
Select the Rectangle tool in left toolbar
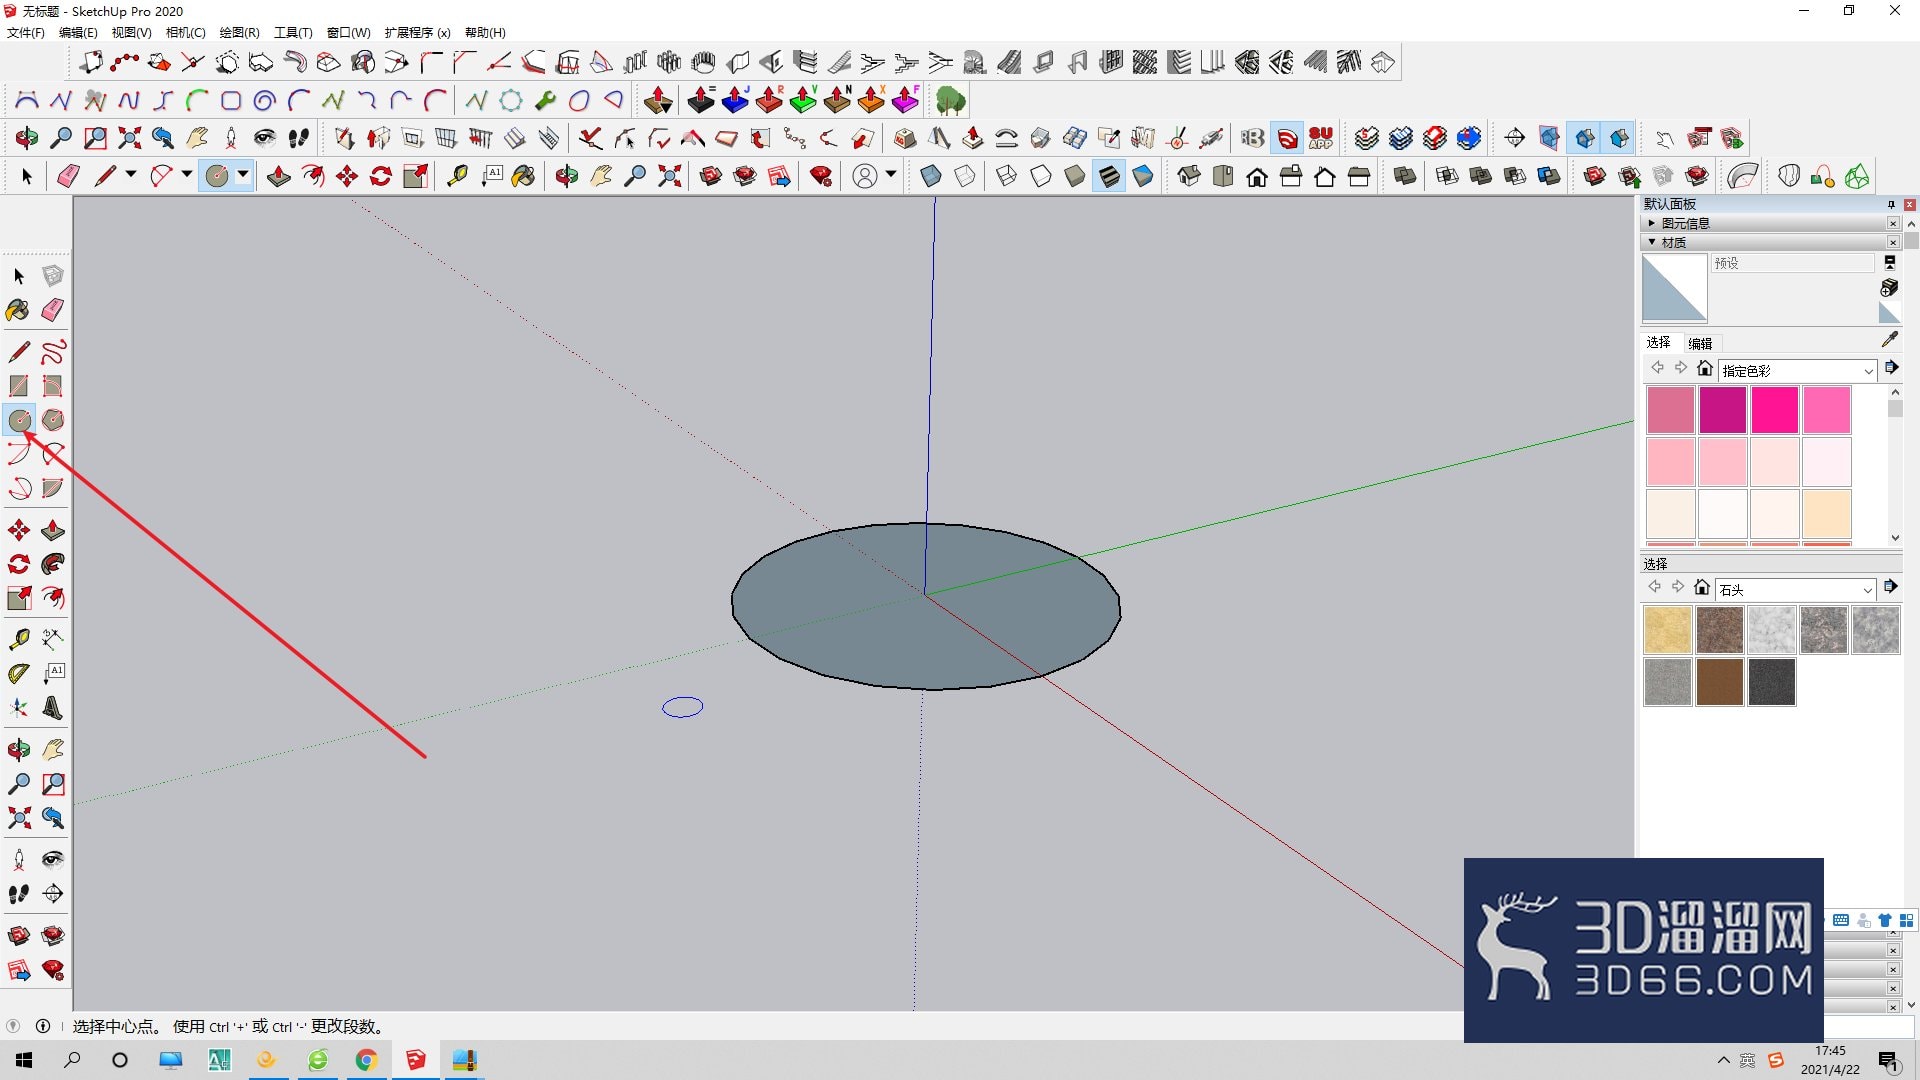click(x=19, y=386)
